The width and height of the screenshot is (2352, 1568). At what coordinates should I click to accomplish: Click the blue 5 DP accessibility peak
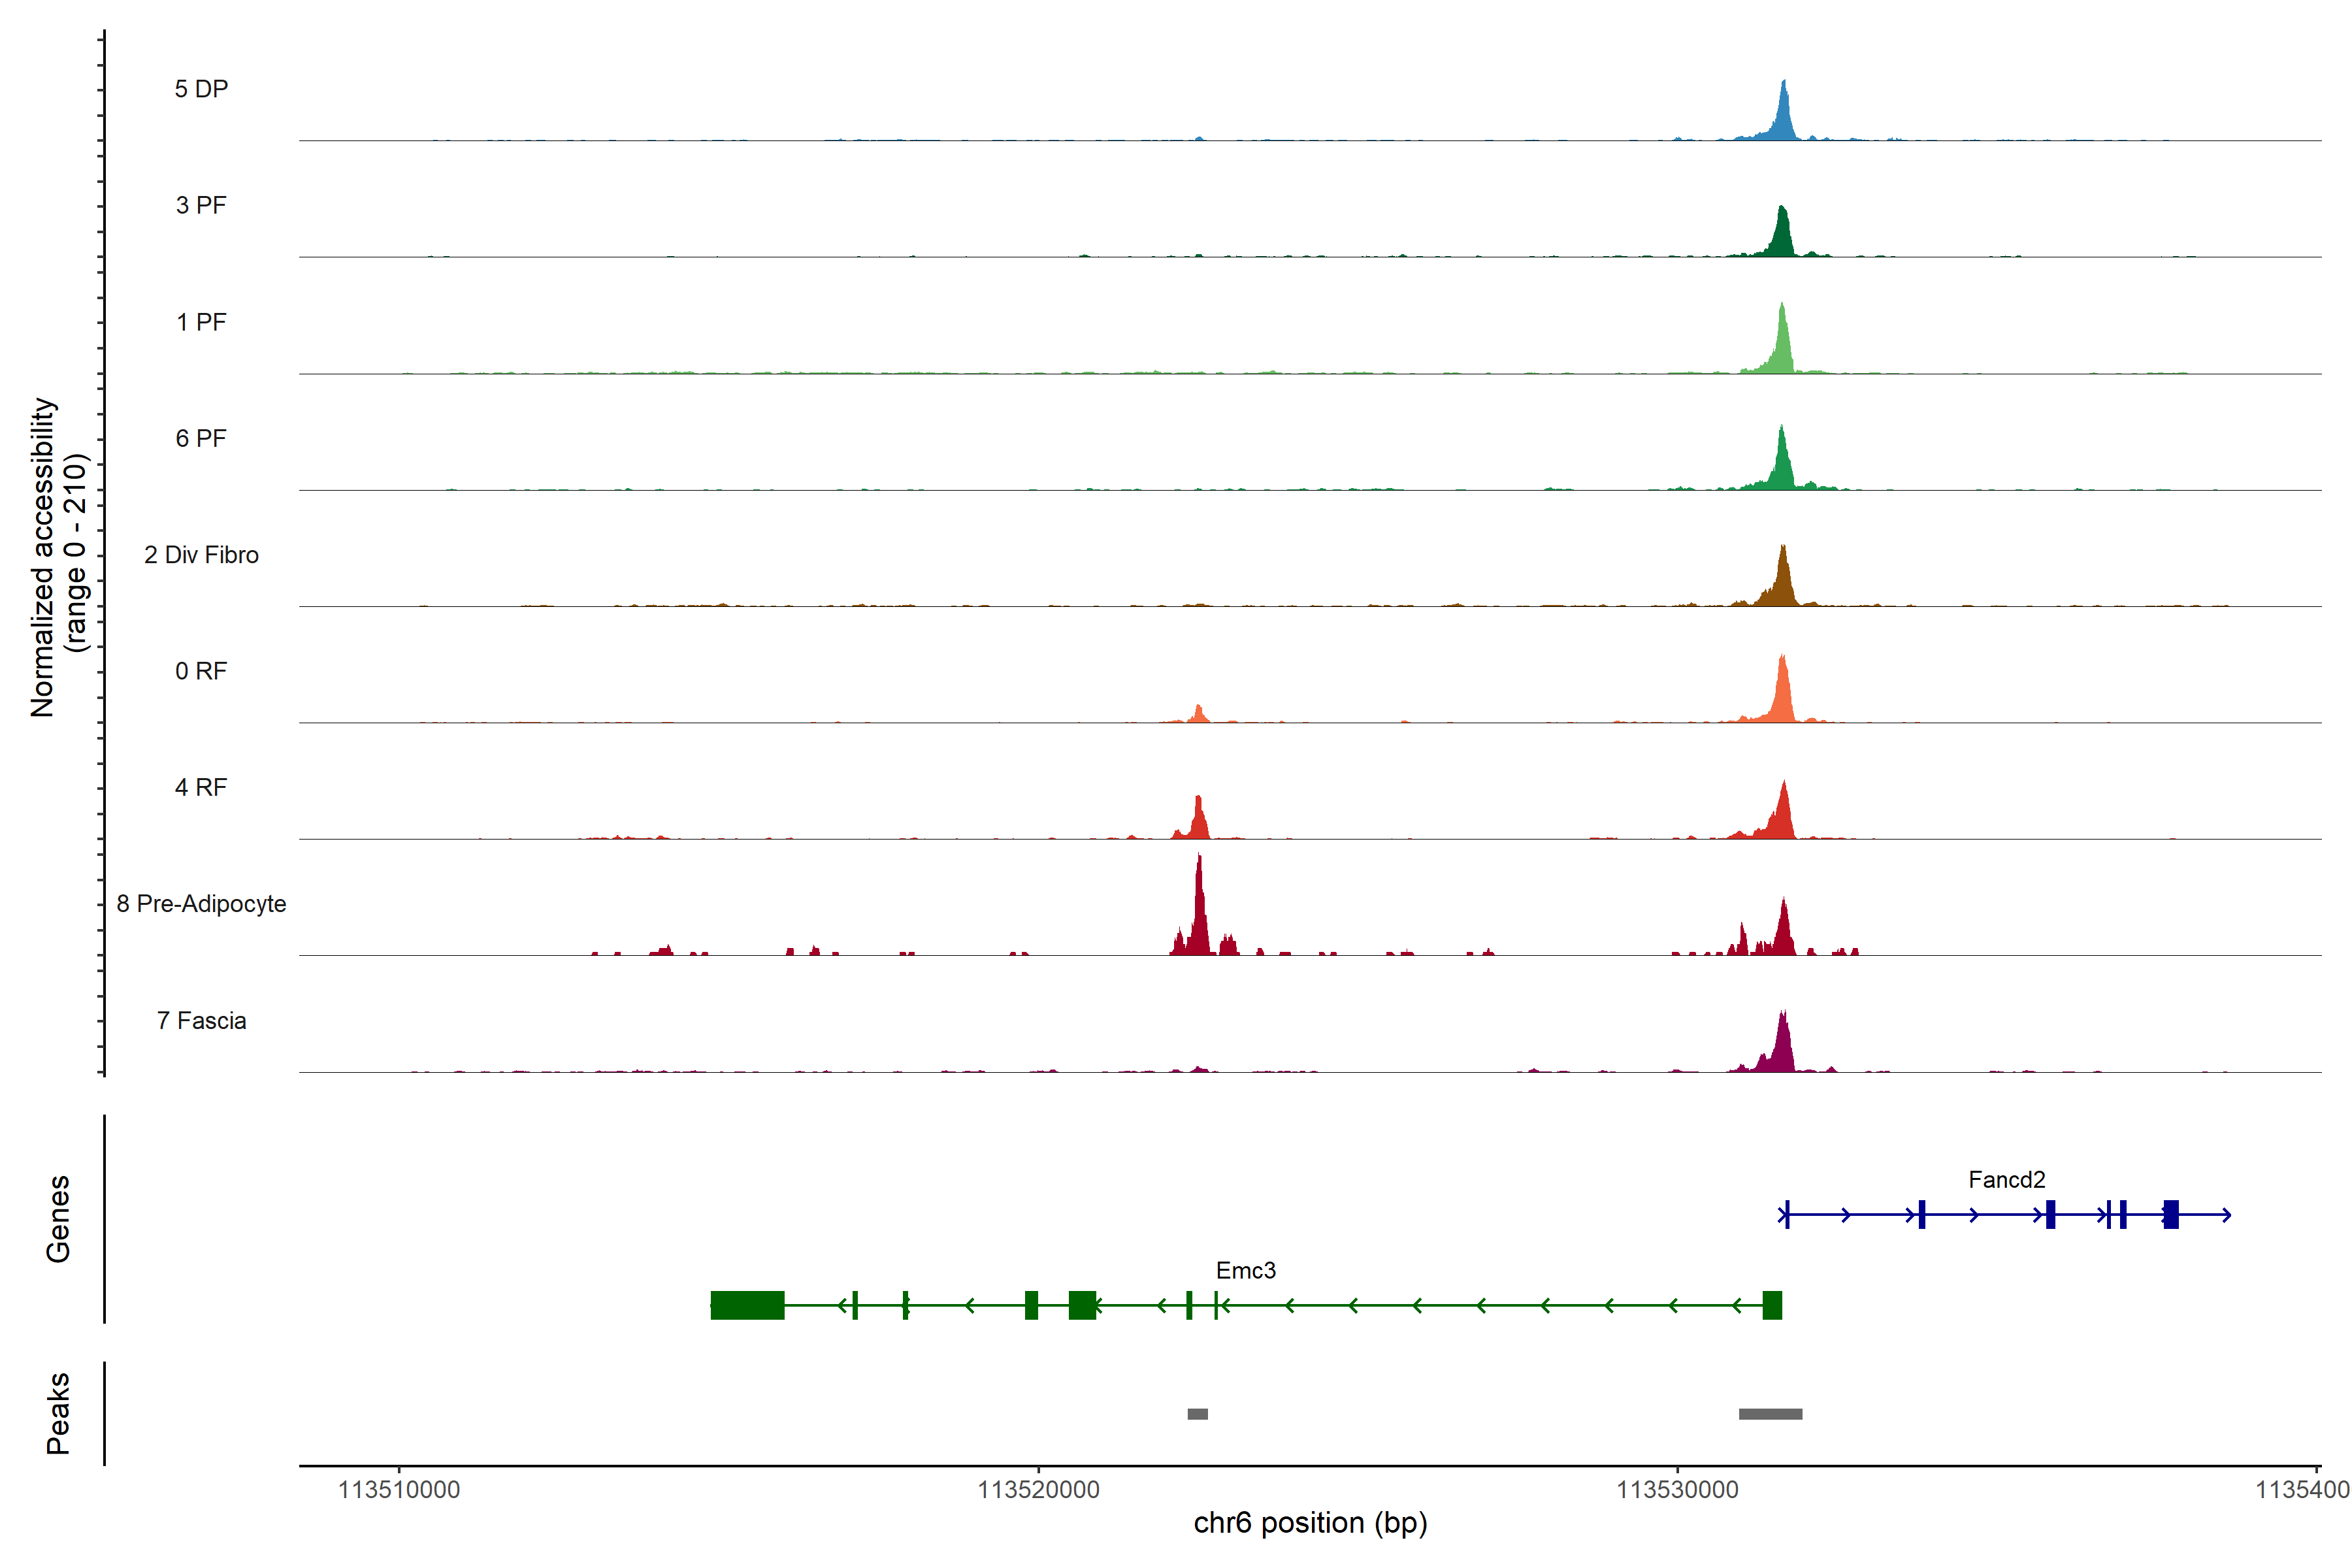click(1783, 115)
